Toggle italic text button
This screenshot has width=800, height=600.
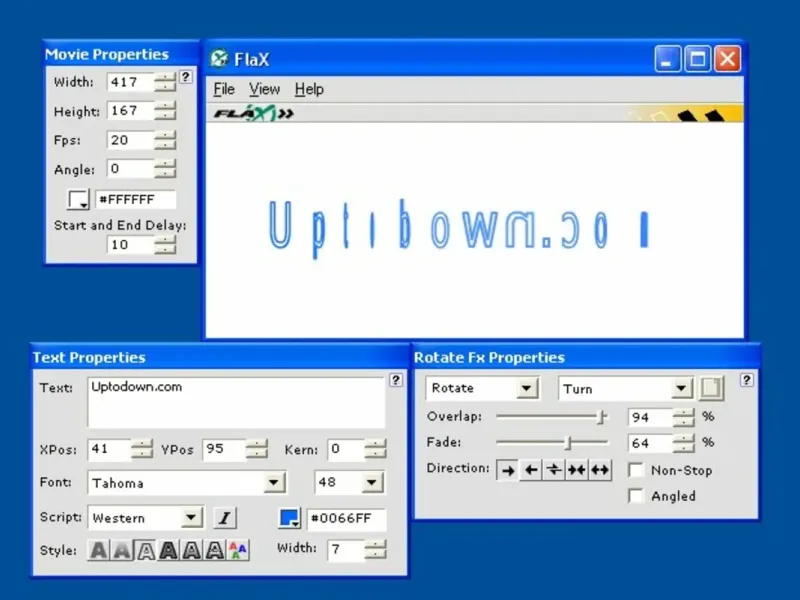224,518
